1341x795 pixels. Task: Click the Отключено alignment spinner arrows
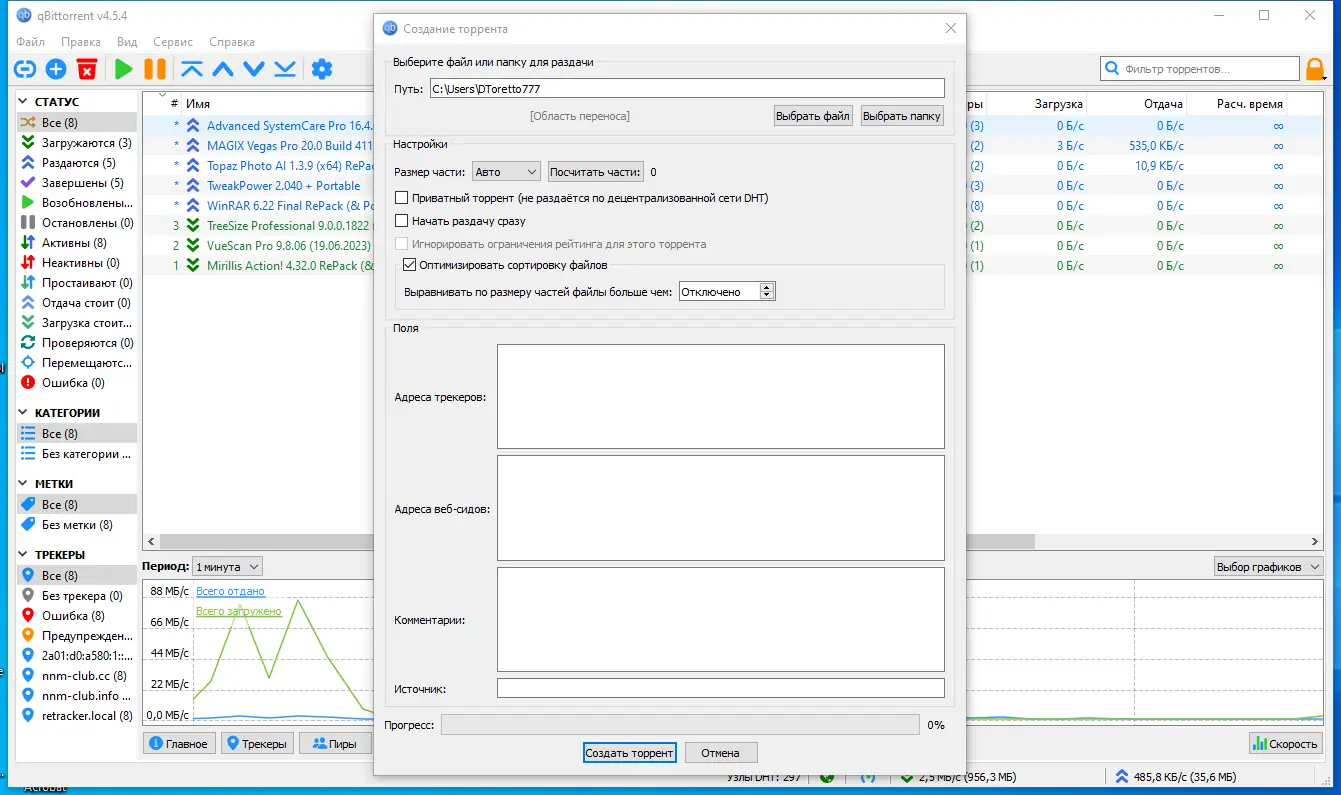pyautogui.click(x=767, y=292)
